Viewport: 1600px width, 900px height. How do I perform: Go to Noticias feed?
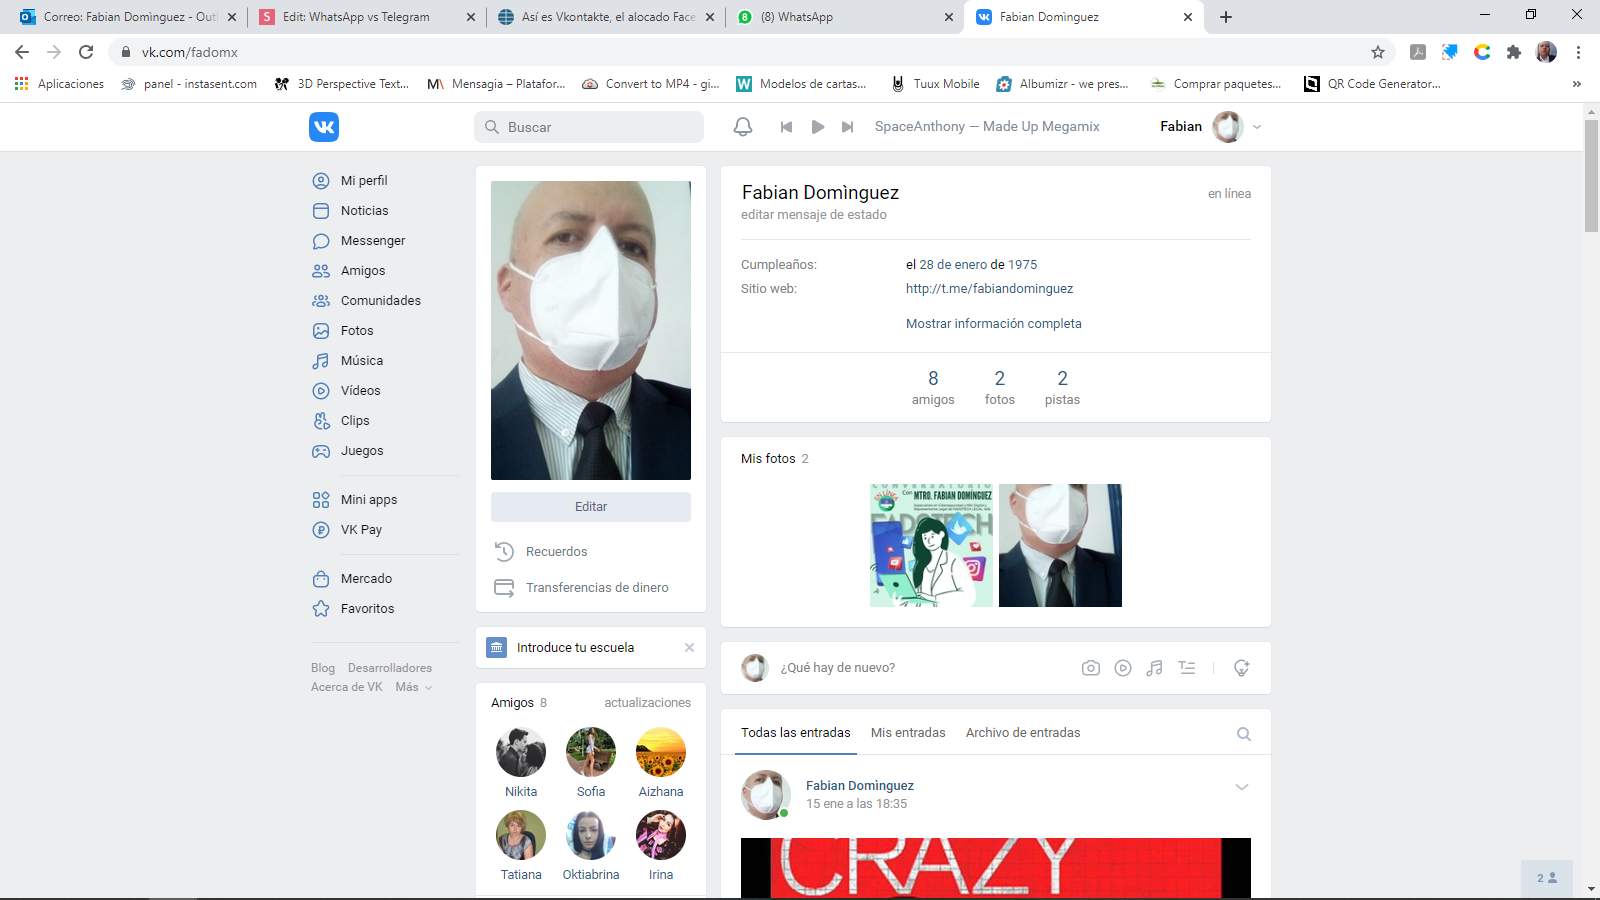click(364, 211)
